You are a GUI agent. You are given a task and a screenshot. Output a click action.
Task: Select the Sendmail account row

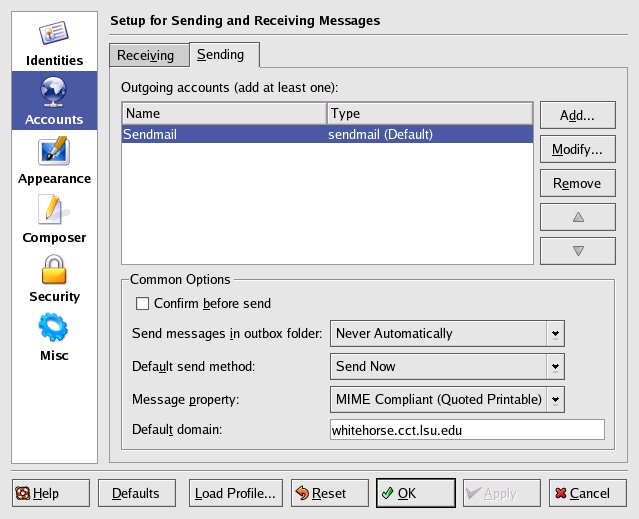[327, 133]
